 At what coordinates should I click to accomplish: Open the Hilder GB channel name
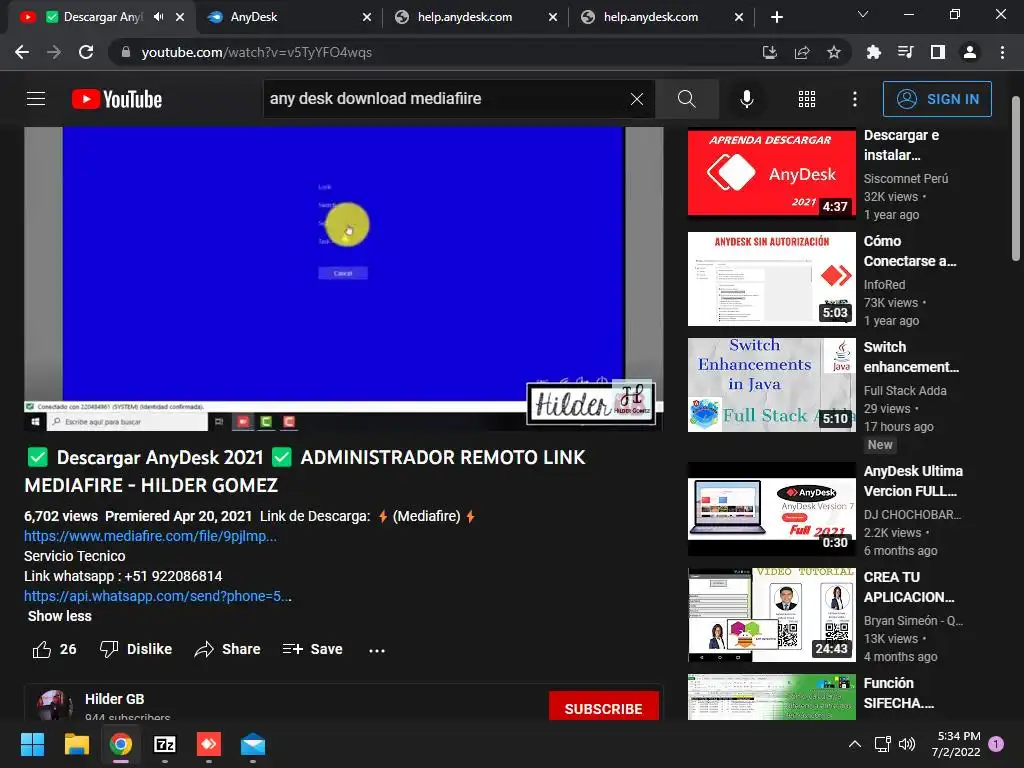click(114, 699)
